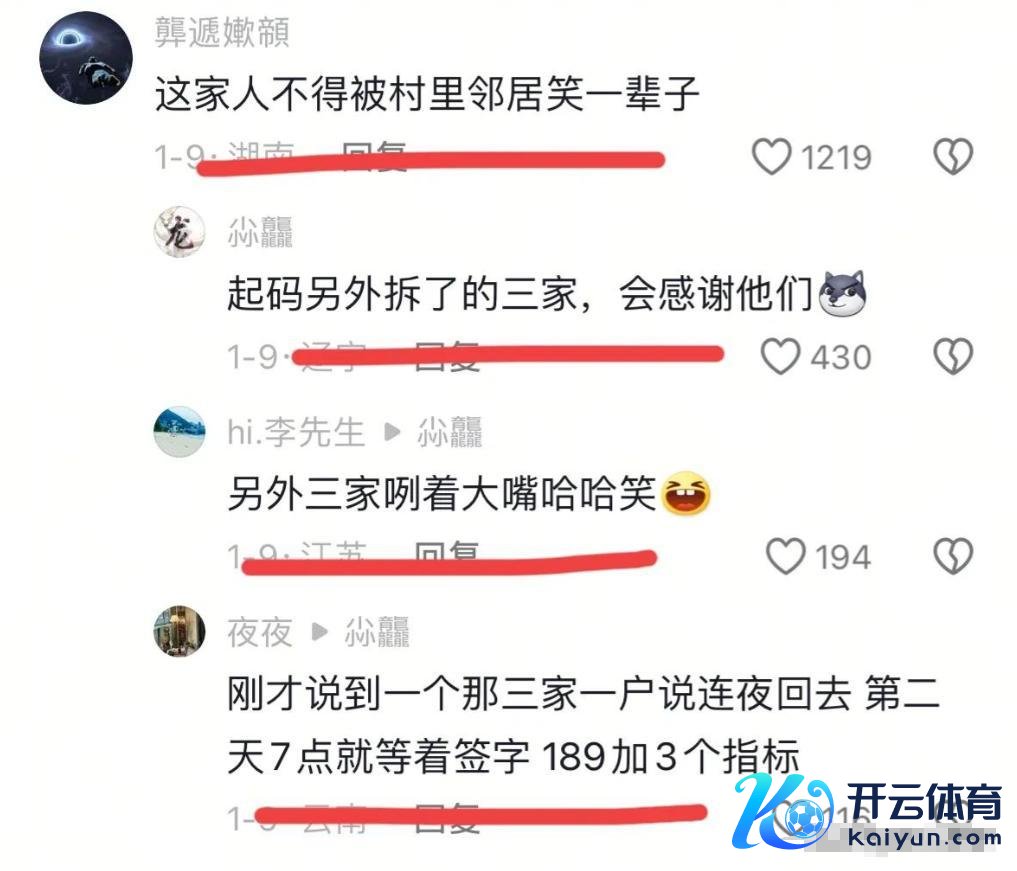1017x871 pixels.
Task: Open hi.李先生 username link
Action: [296, 433]
